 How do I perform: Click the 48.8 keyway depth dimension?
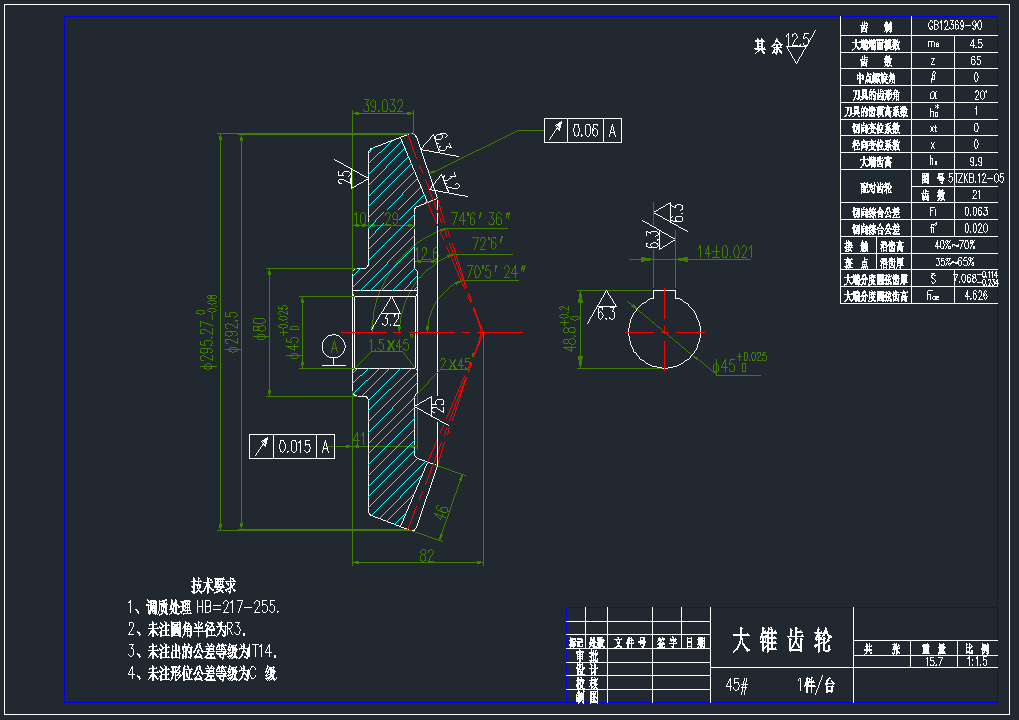pyautogui.click(x=569, y=330)
